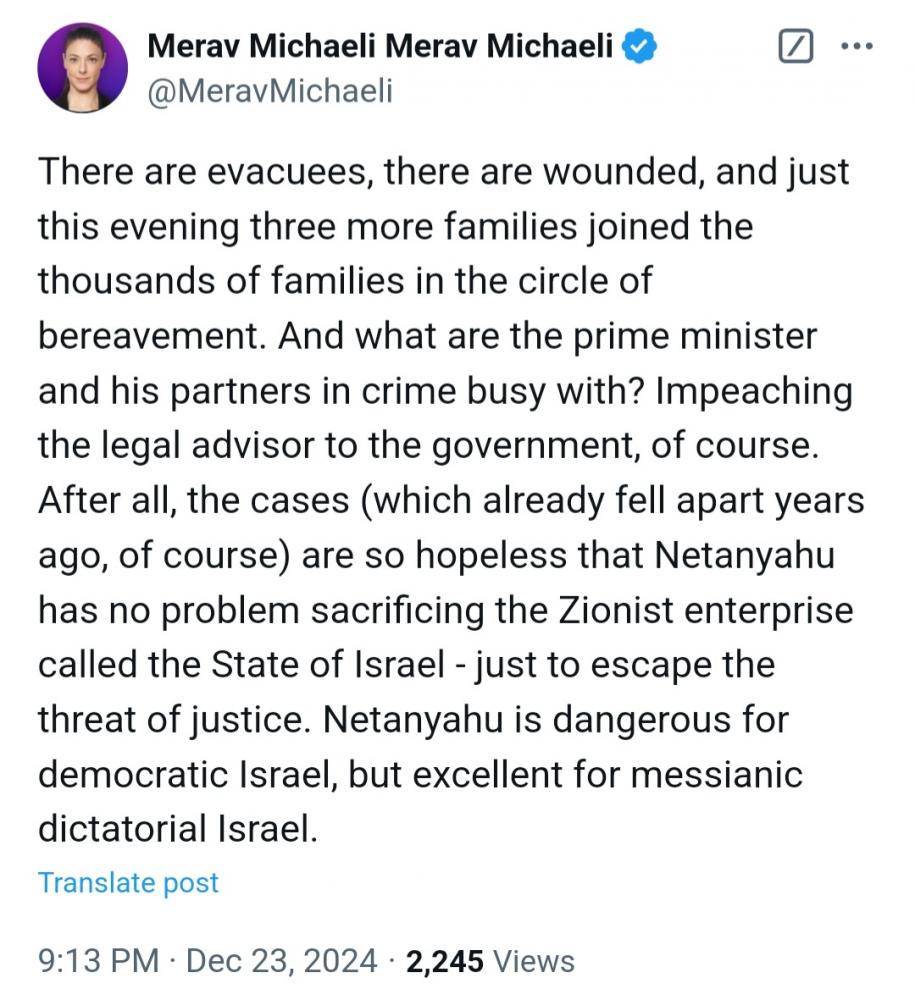Screen dimensions: 915x1000
Task: Open the @MeravMichaeli handle link
Action: coord(270,91)
